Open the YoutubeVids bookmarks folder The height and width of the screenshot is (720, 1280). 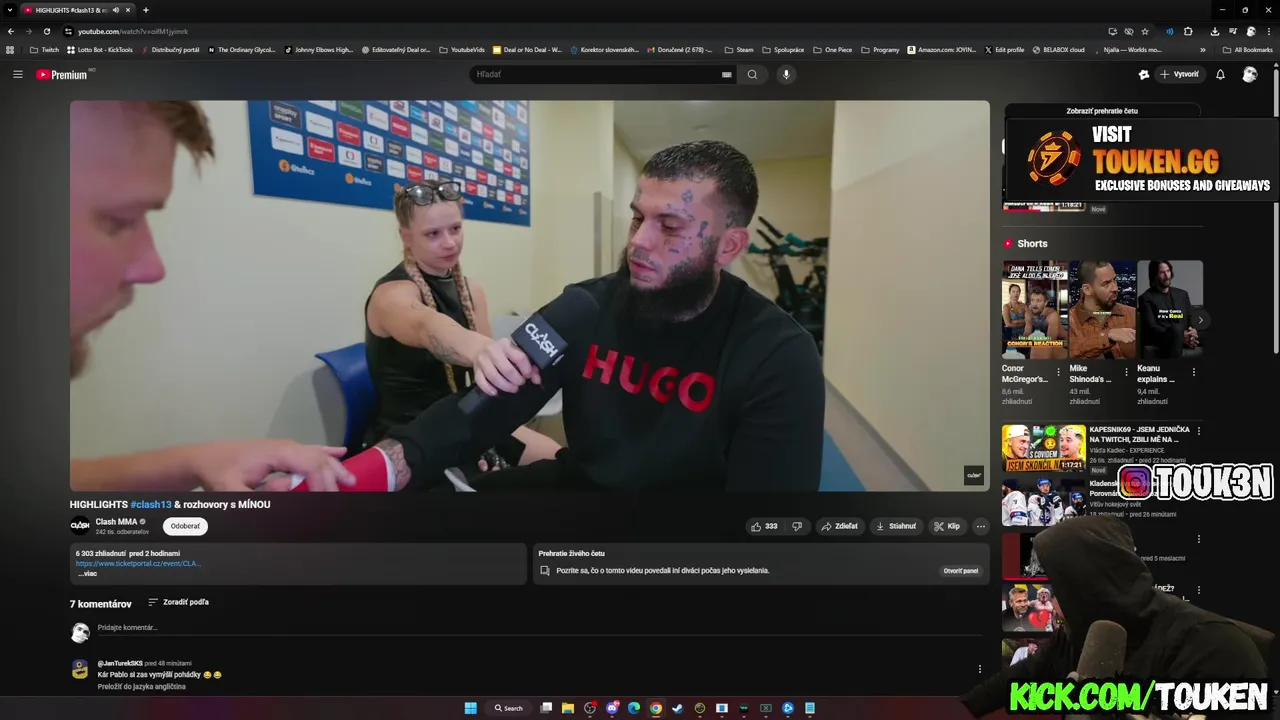click(462, 49)
